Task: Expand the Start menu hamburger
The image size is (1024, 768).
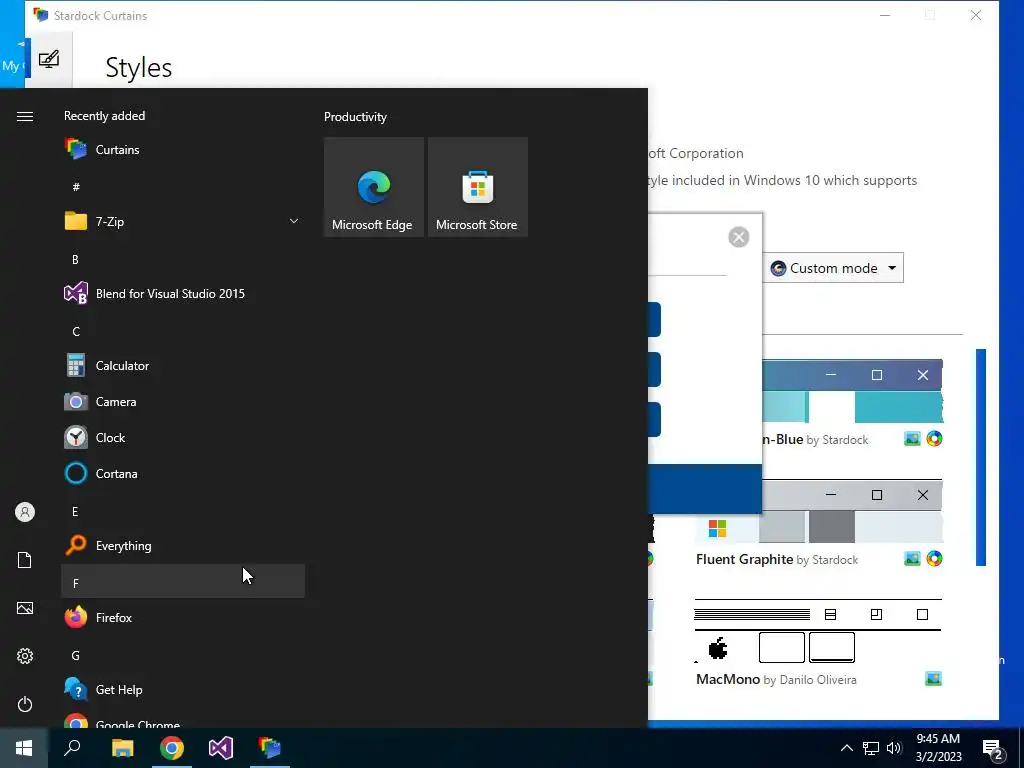Action: (x=25, y=116)
